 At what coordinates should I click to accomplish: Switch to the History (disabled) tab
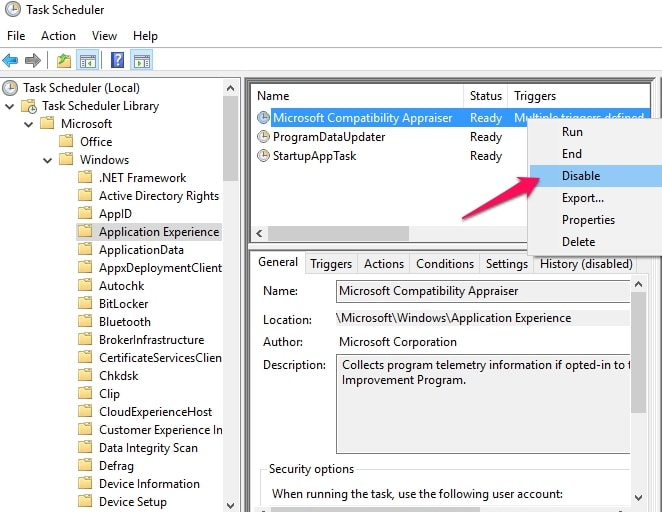click(x=586, y=264)
